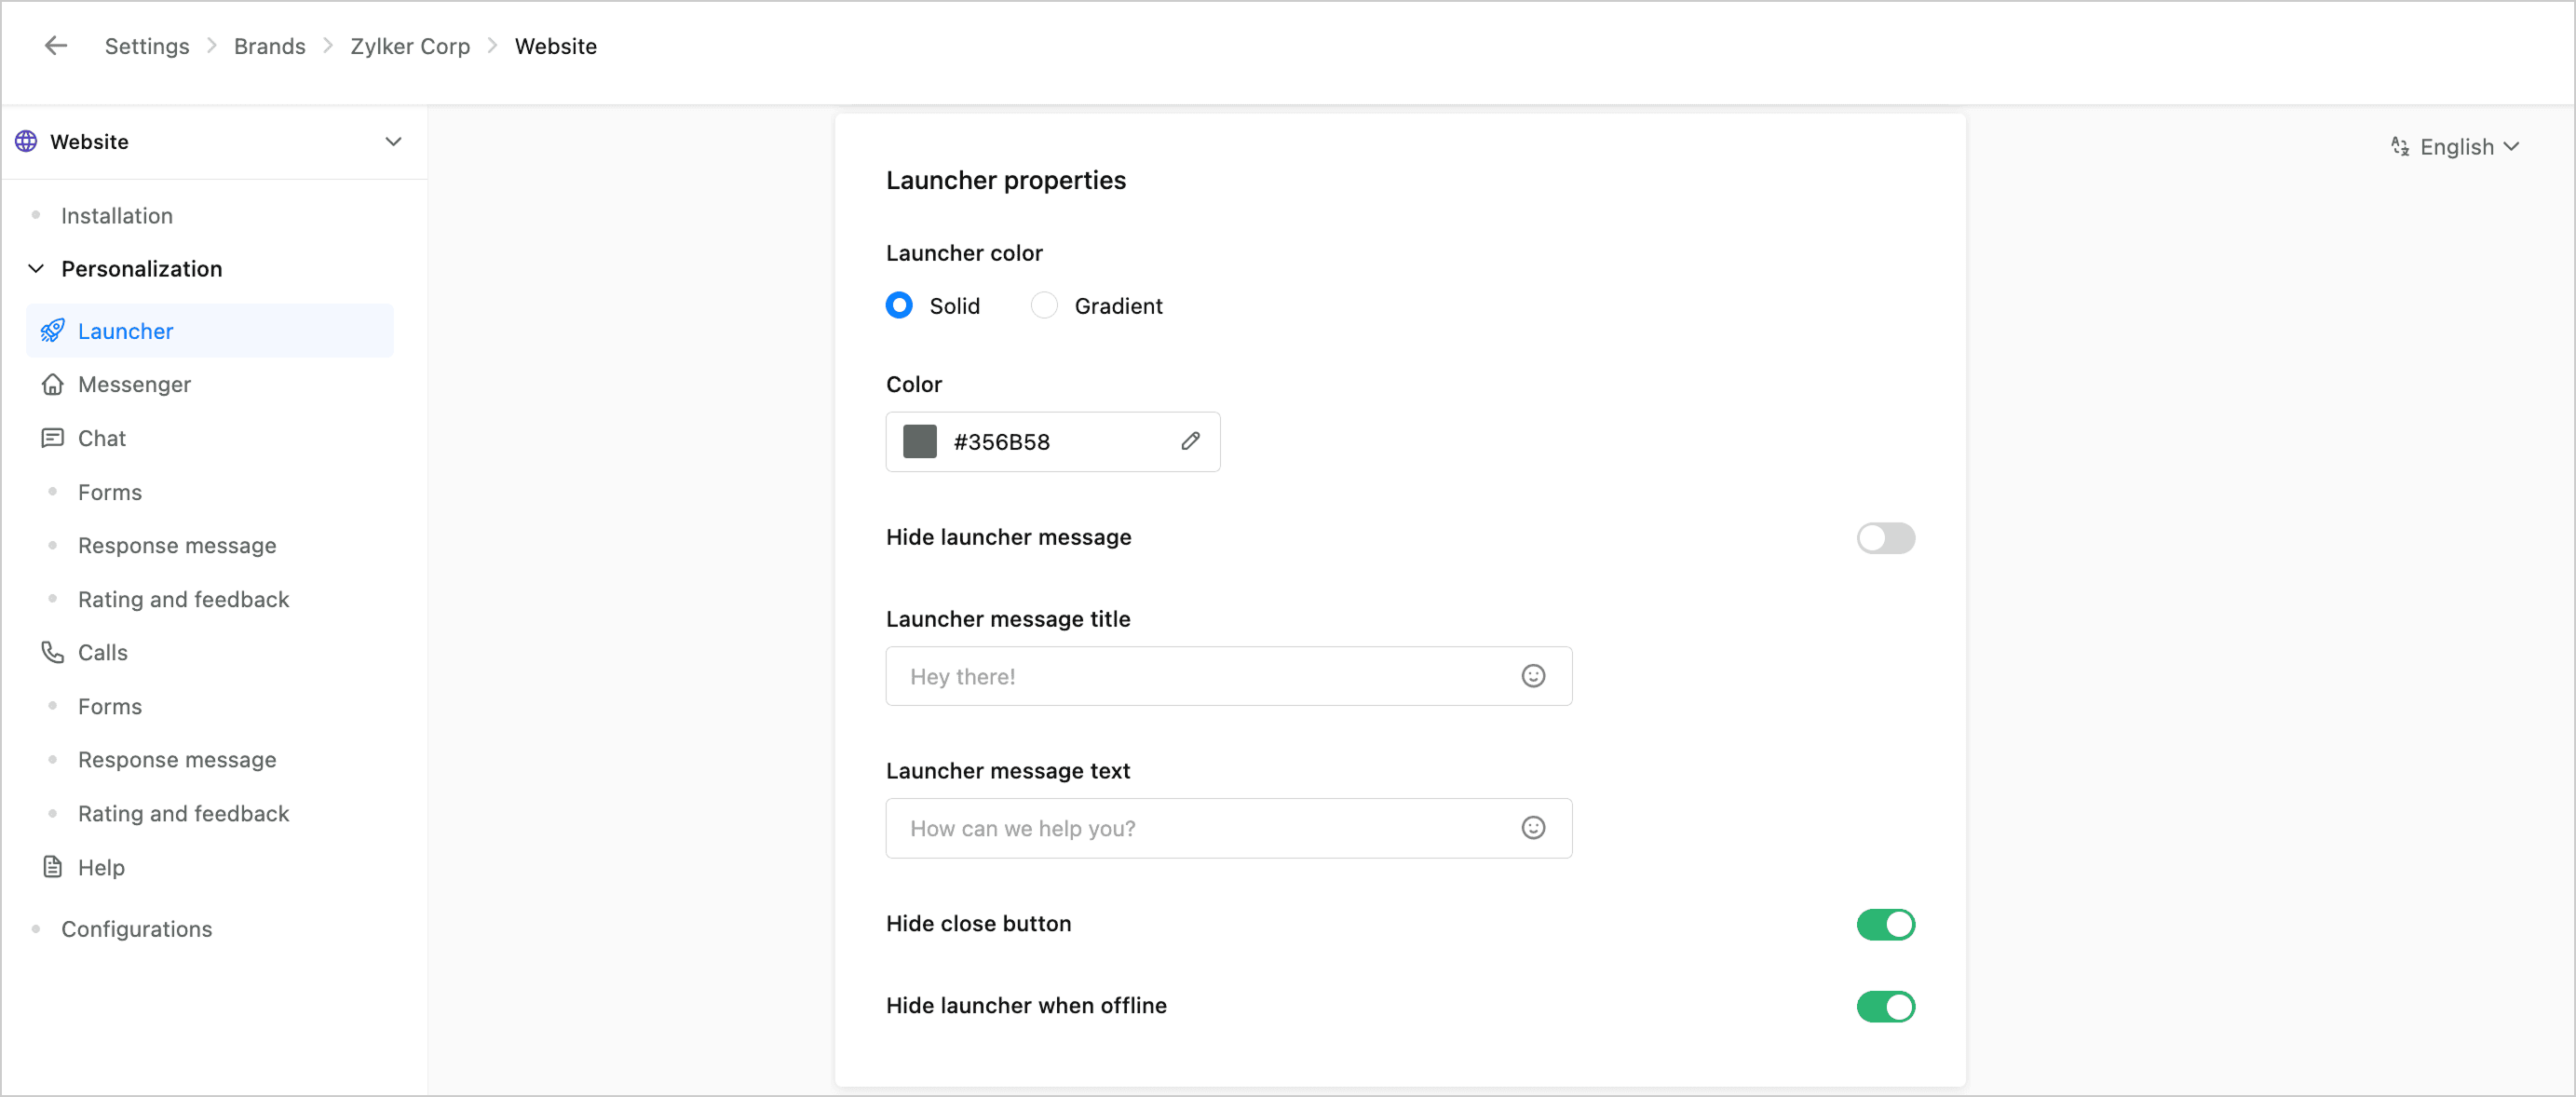Select the Gradient radio button
This screenshot has height=1097, width=2576.
[x=1044, y=306]
